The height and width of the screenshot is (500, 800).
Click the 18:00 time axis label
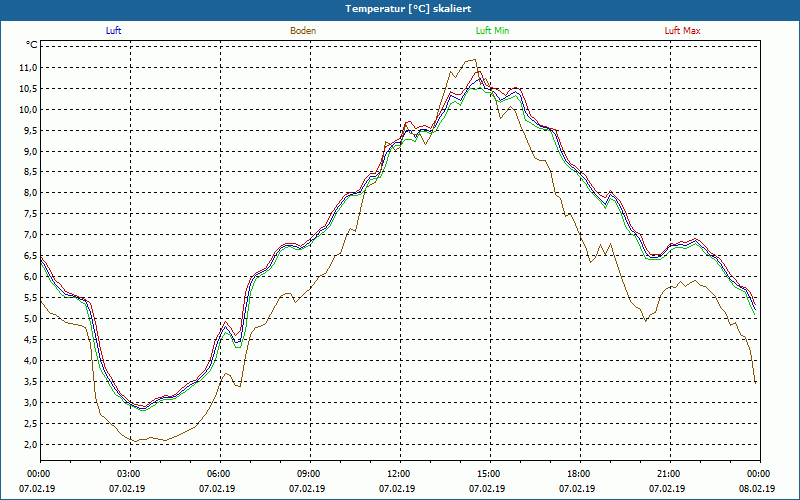tap(580, 474)
